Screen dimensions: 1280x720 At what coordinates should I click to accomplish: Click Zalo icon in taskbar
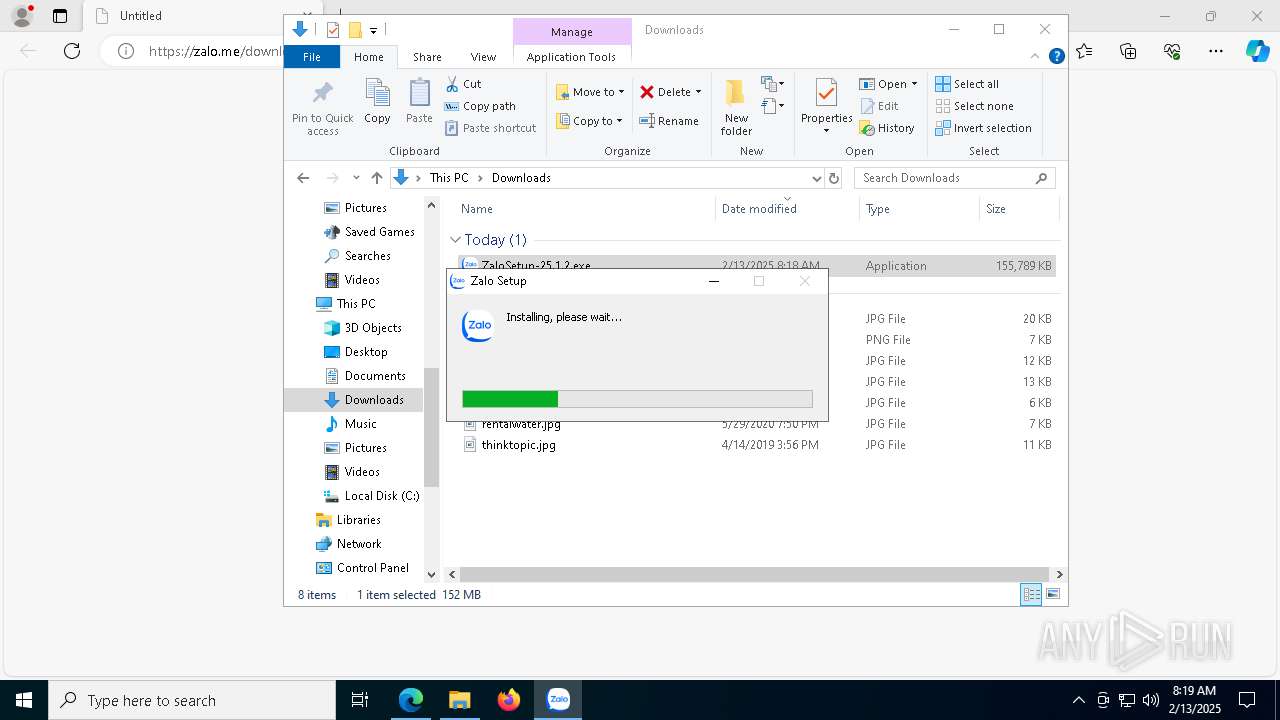coord(558,700)
